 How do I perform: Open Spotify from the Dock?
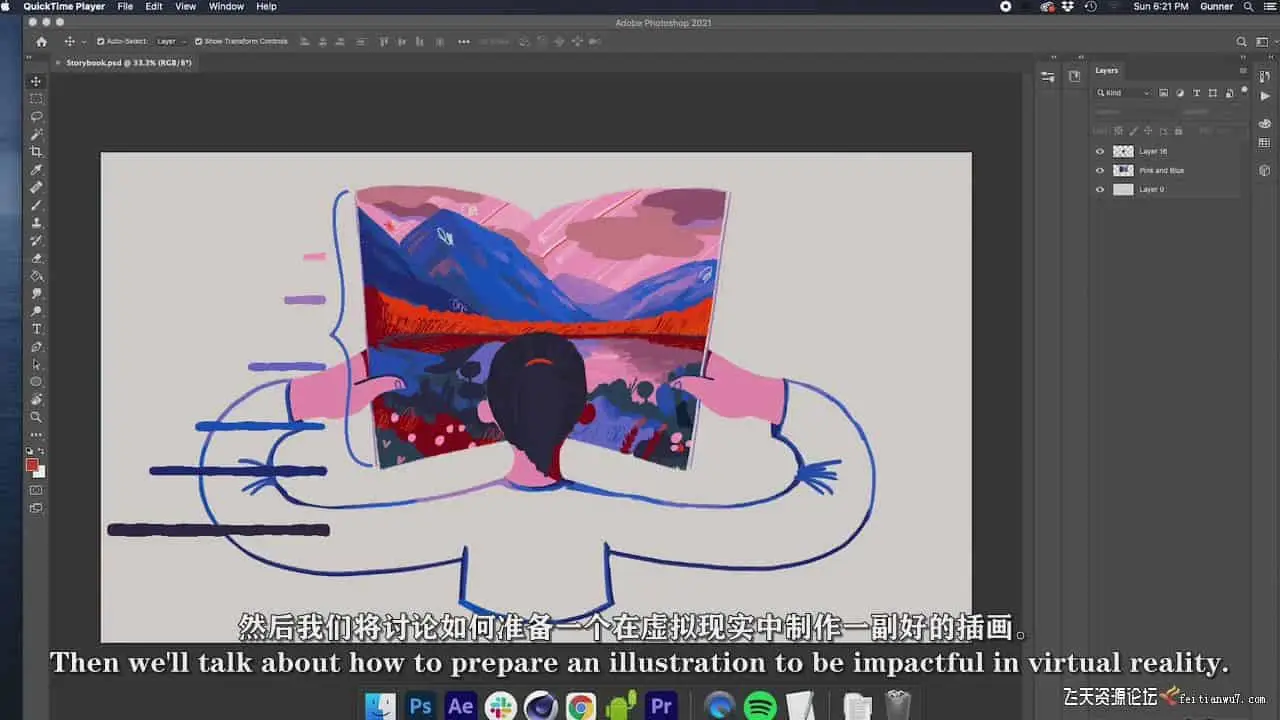[760, 706]
